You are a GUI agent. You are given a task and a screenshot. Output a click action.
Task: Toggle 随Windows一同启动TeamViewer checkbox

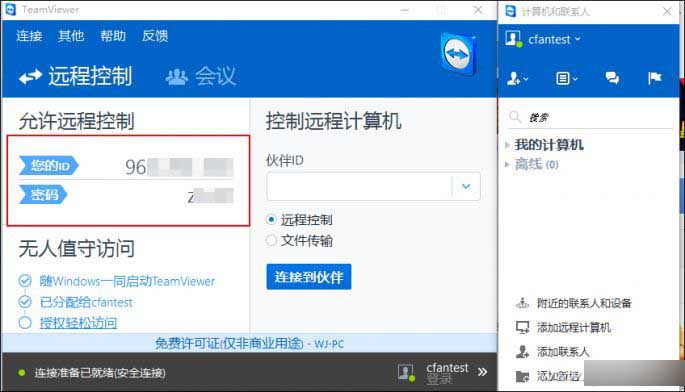click(25, 281)
